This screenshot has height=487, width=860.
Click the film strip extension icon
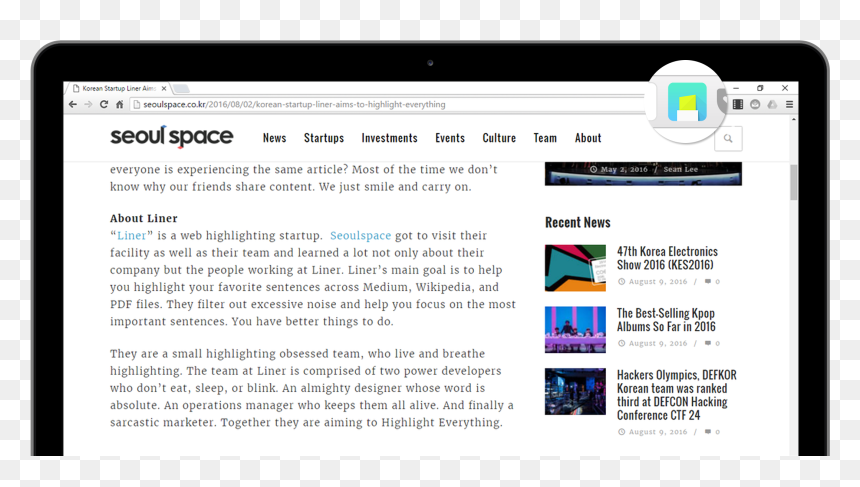click(x=738, y=104)
